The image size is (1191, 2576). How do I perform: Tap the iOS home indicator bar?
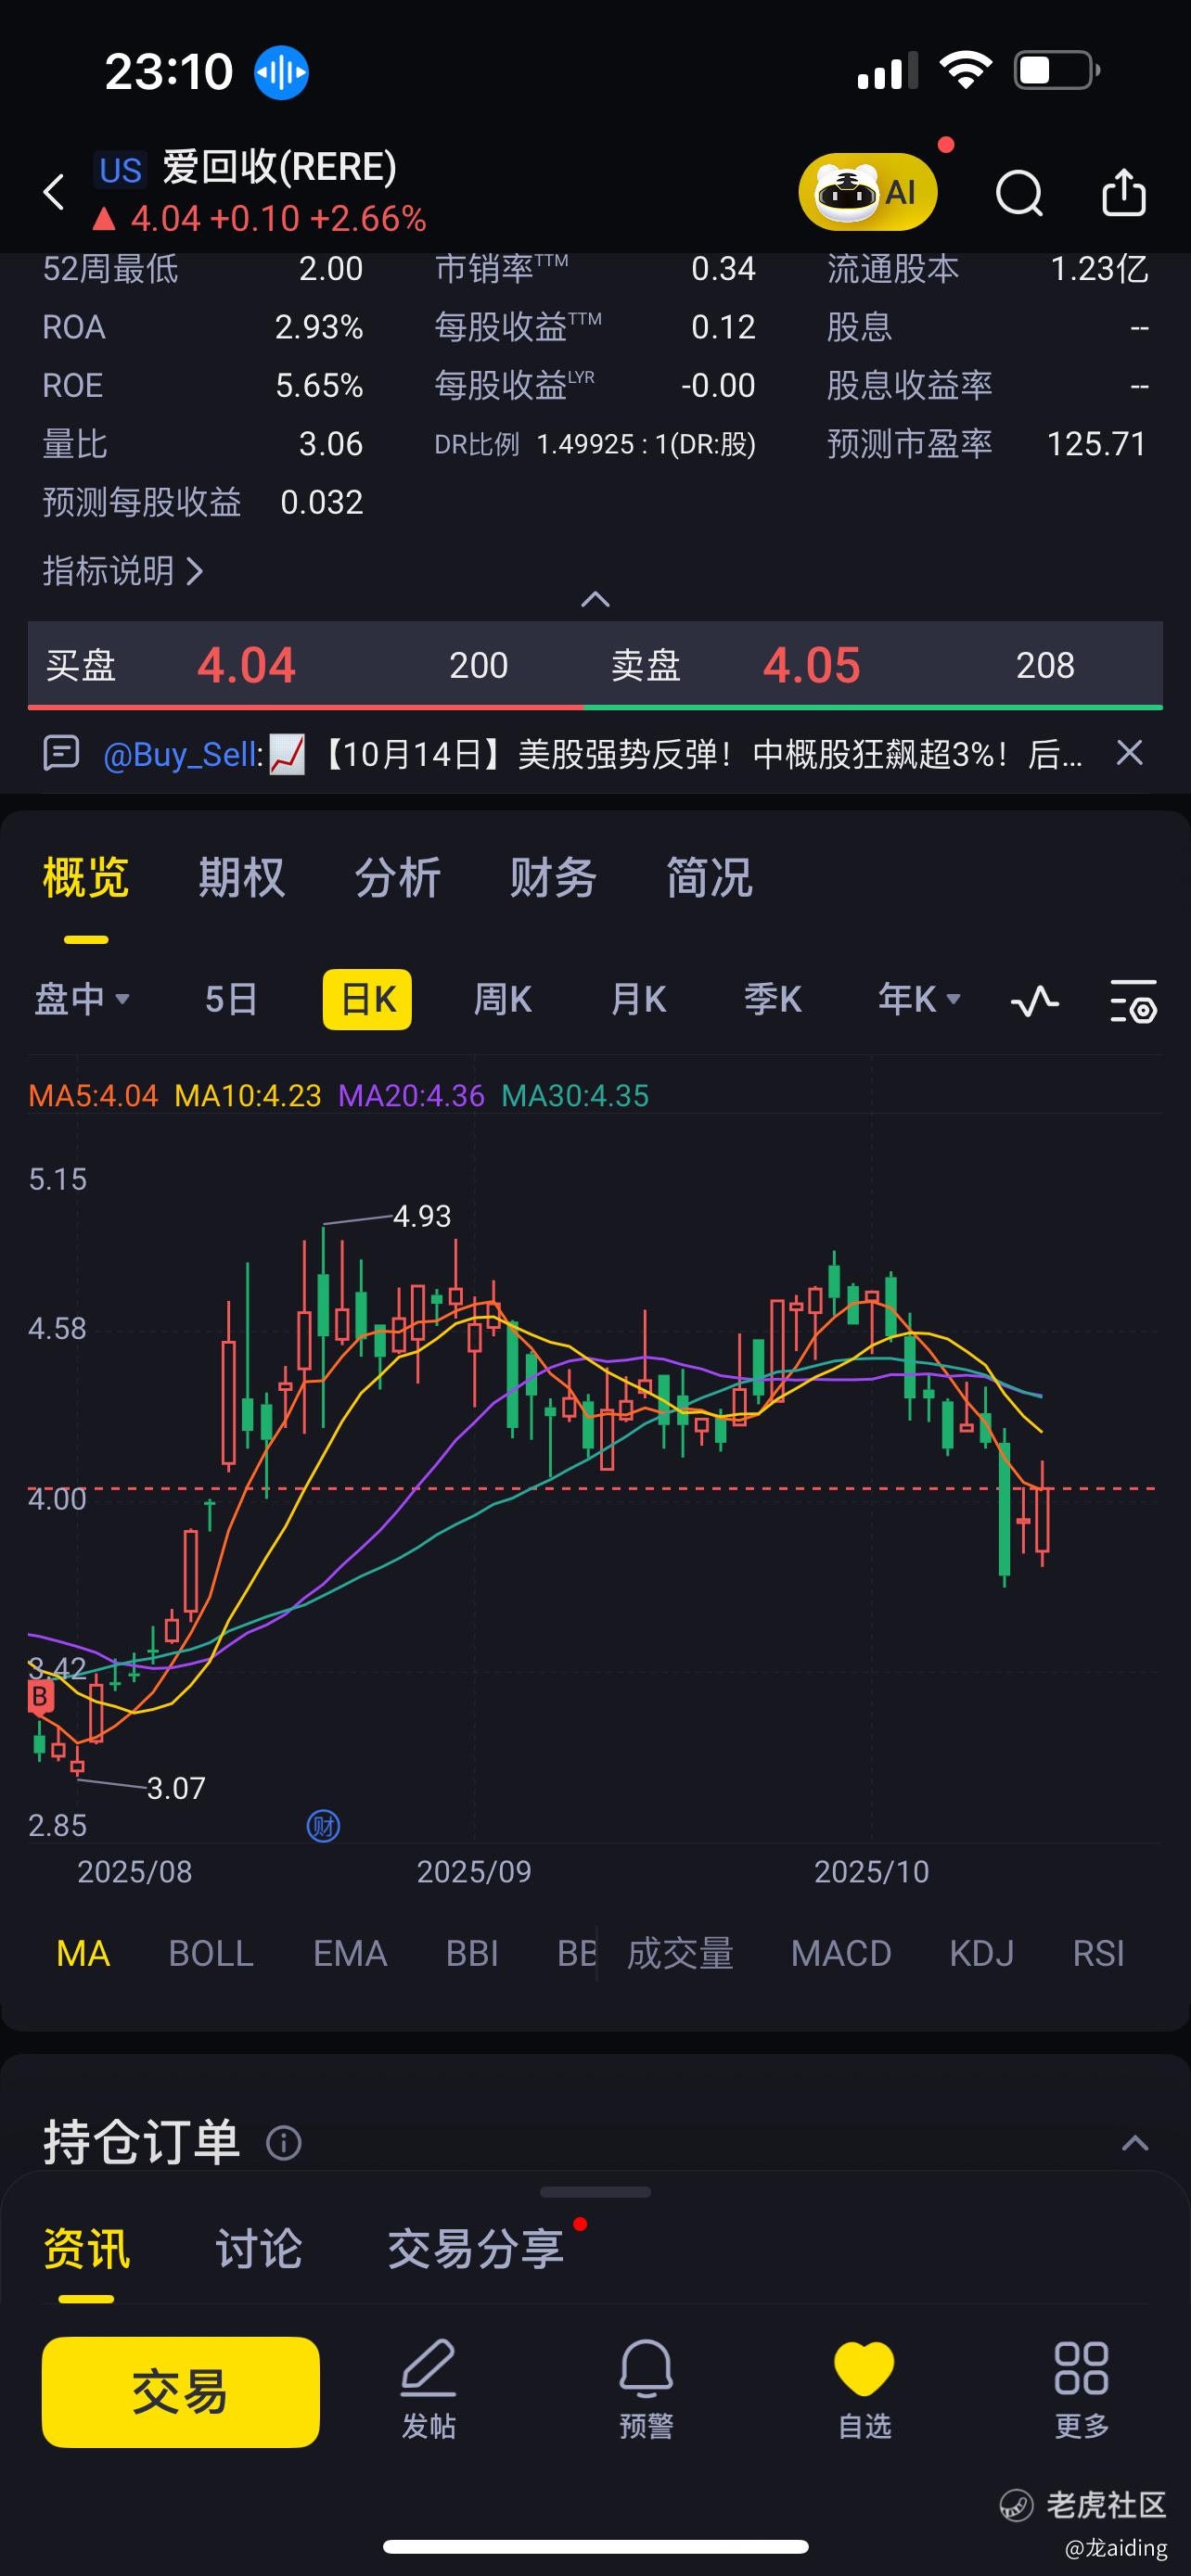click(x=595, y=2546)
